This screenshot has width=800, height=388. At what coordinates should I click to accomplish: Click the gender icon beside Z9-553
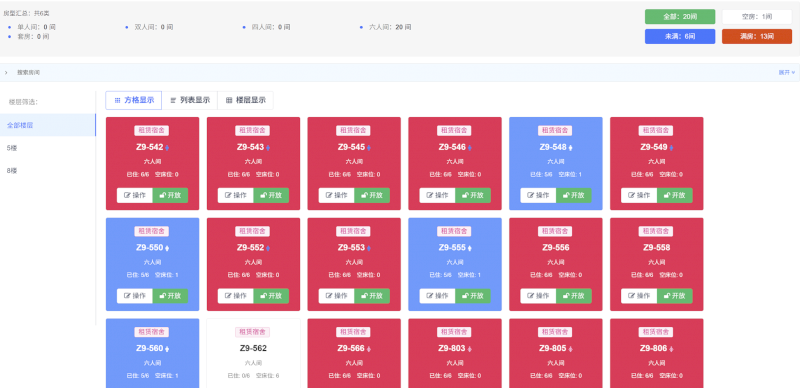(x=369, y=249)
